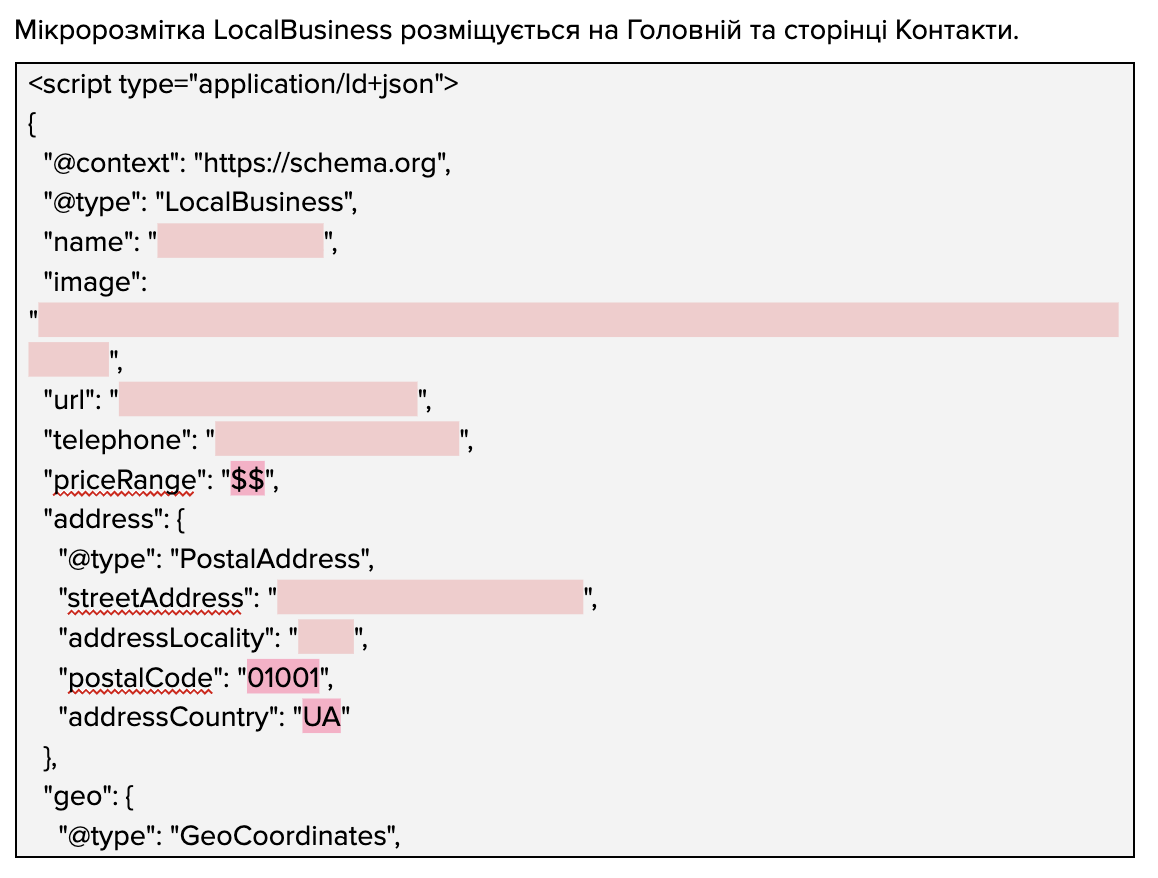This screenshot has width=1158, height=878.
Task: Select the highlighted $$ priceRange value
Action: [x=247, y=479]
